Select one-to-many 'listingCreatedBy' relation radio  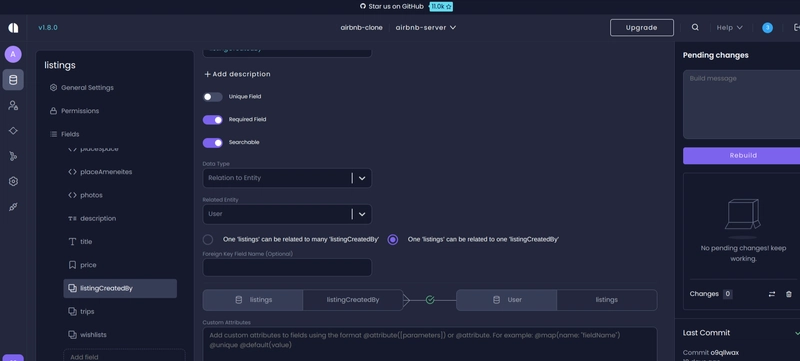pyautogui.click(x=208, y=240)
